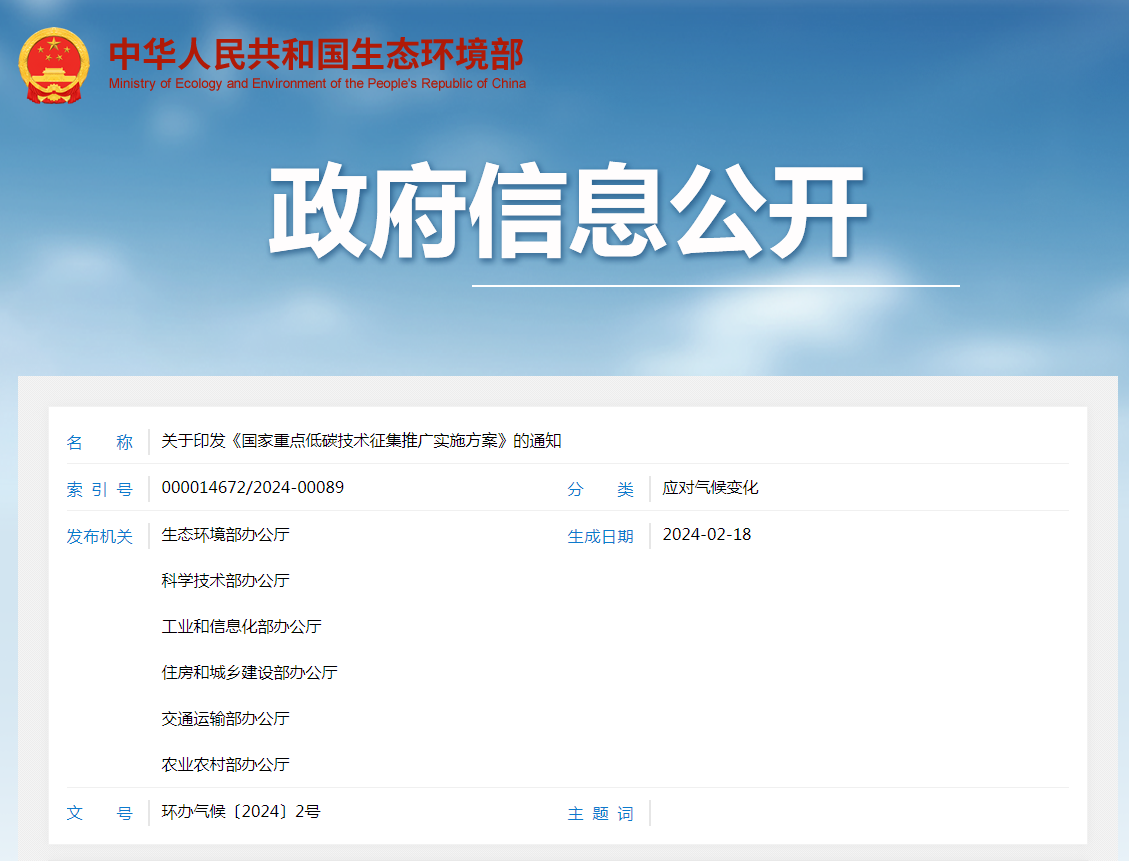Click the 生成日期 field label
This screenshot has width=1129, height=861.
601,536
